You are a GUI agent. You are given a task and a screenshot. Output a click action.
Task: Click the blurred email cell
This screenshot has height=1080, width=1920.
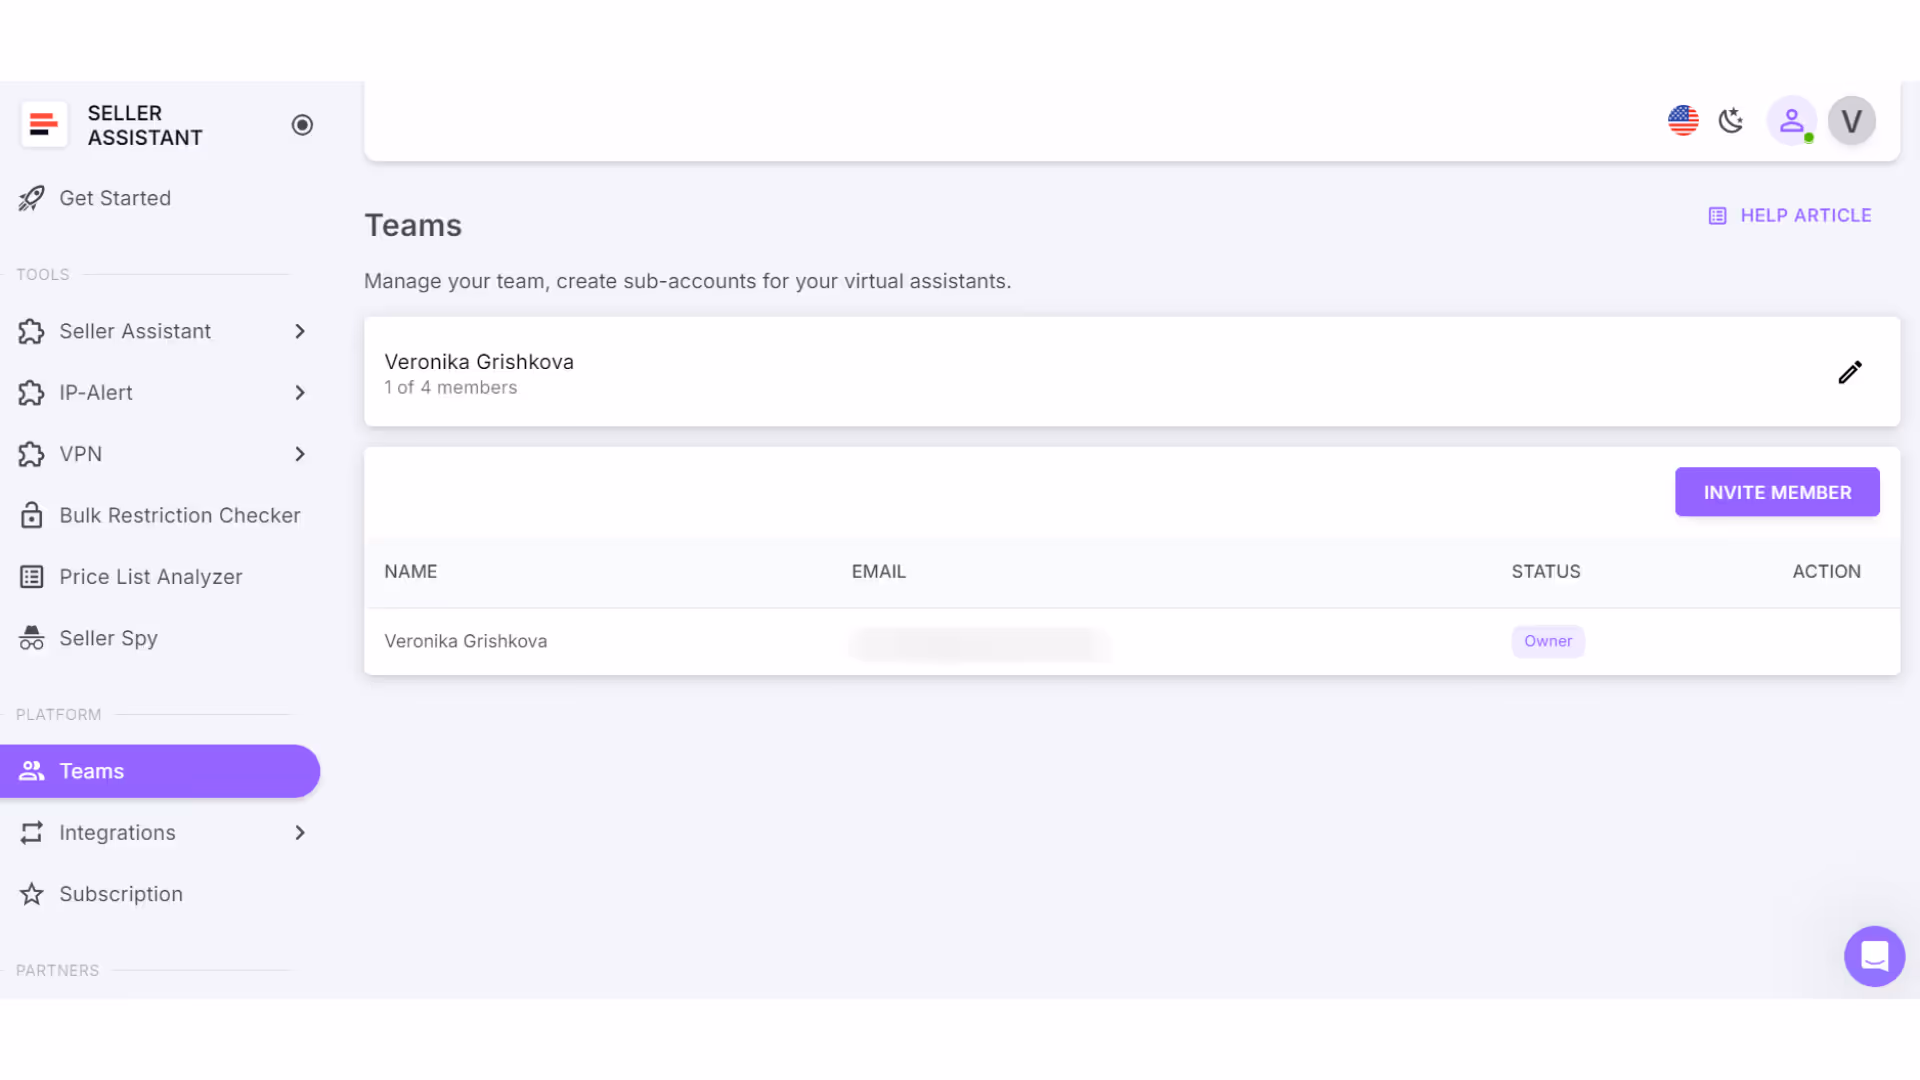(x=978, y=643)
